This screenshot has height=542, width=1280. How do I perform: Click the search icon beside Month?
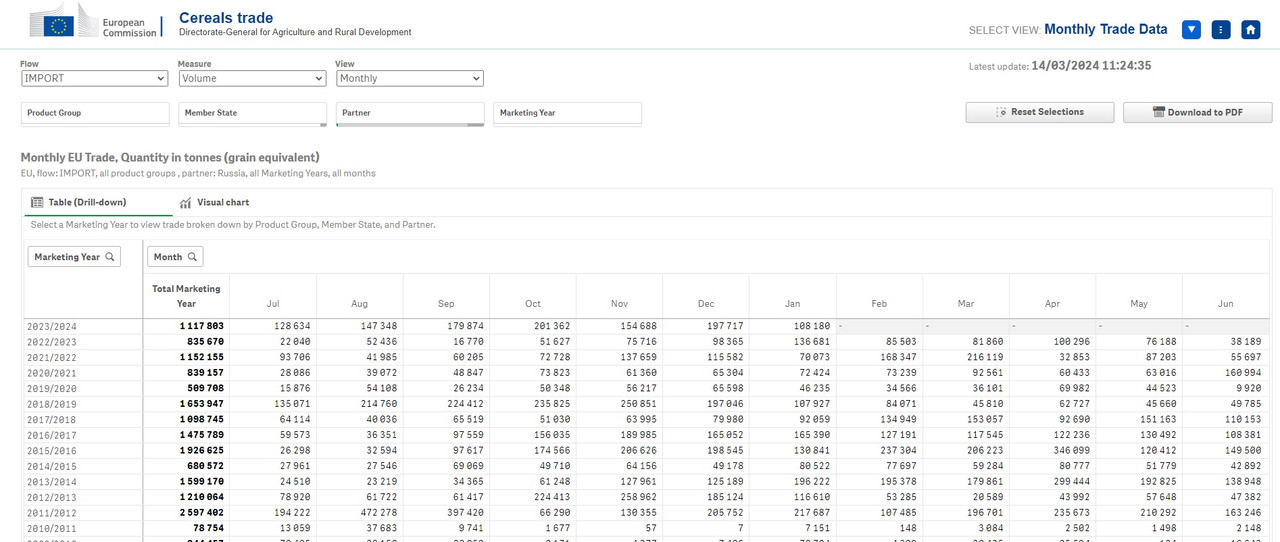click(x=192, y=257)
